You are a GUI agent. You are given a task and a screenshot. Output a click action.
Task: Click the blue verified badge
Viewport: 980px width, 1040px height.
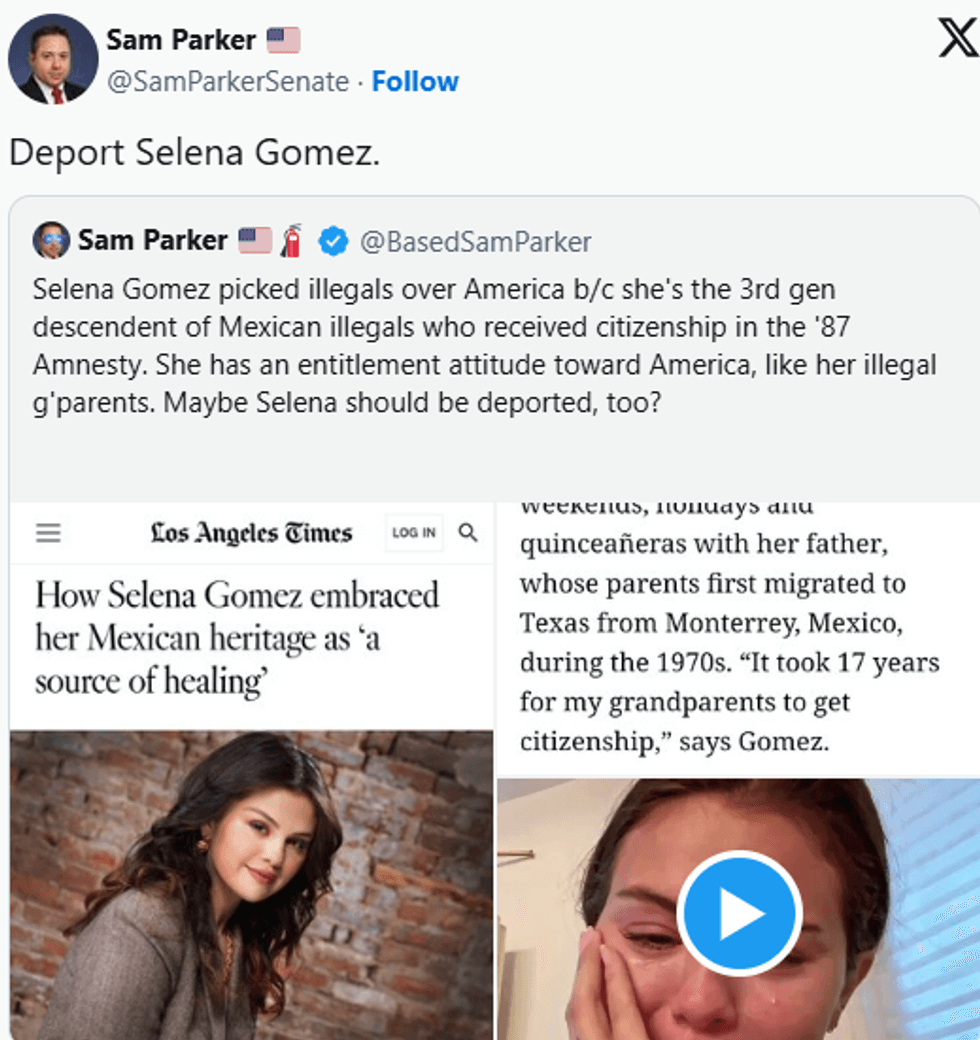coord(333,241)
